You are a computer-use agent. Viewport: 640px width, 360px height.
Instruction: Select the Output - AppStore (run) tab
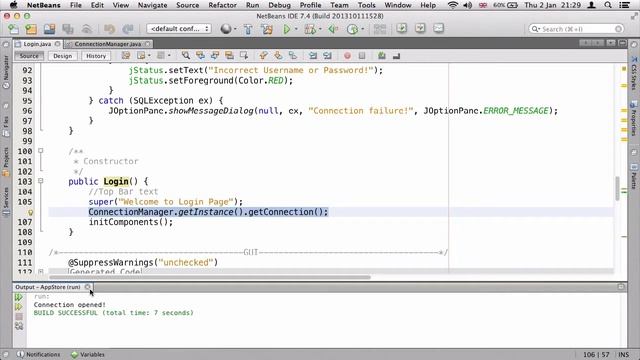tap(48, 287)
